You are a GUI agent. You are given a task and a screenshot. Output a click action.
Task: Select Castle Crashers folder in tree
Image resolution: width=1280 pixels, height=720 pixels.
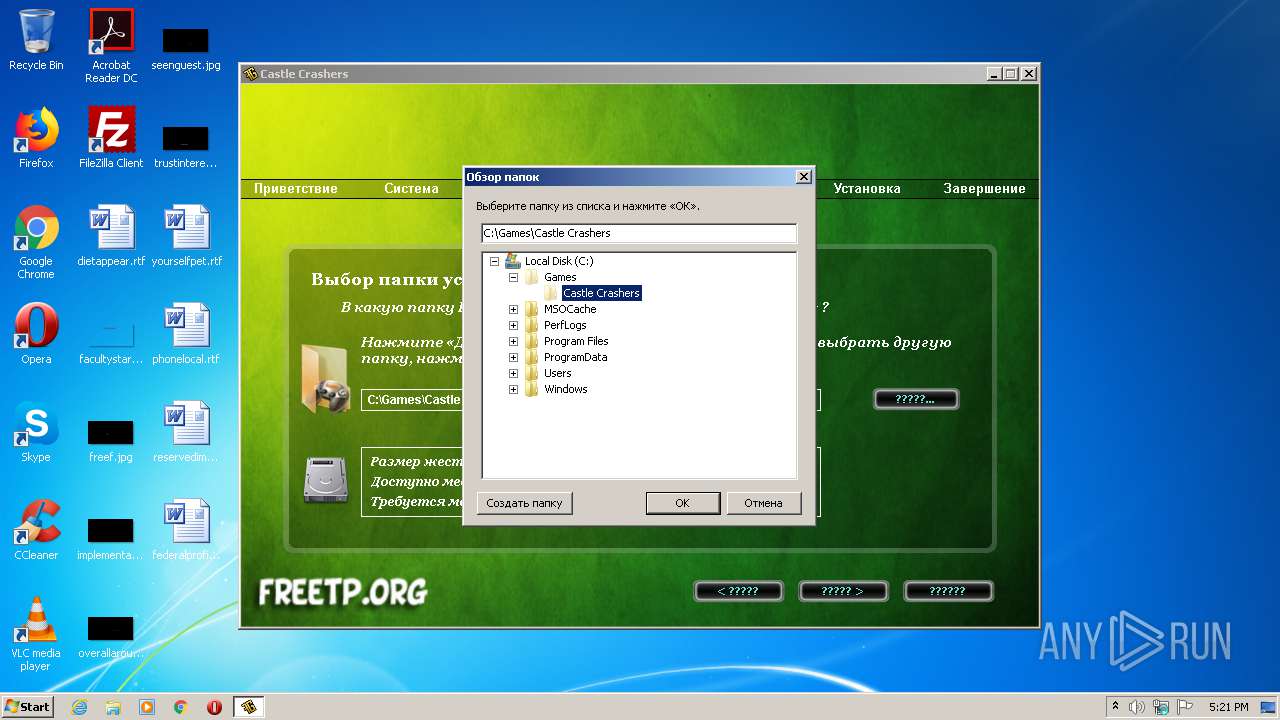pyautogui.click(x=601, y=293)
